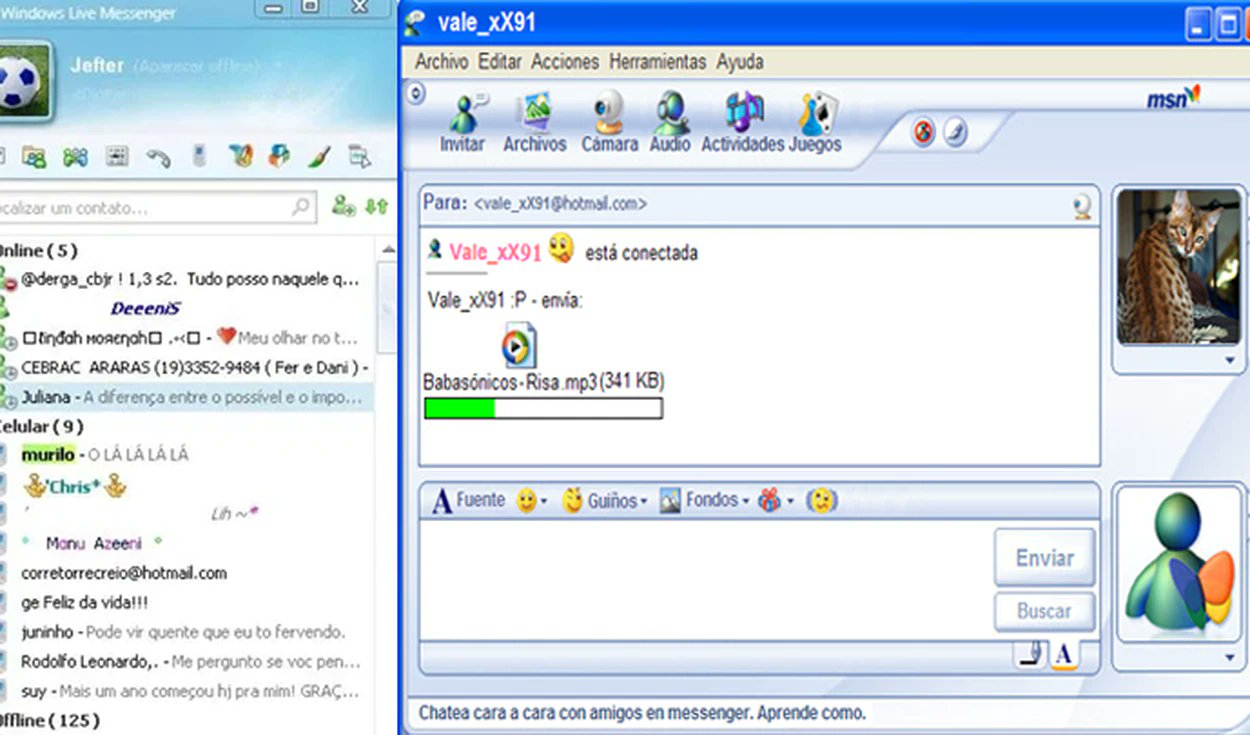Open the MSN butterfly icon in Messenger toolbar
Viewport: 1250px width, 735px height.
(x=240, y=156)
